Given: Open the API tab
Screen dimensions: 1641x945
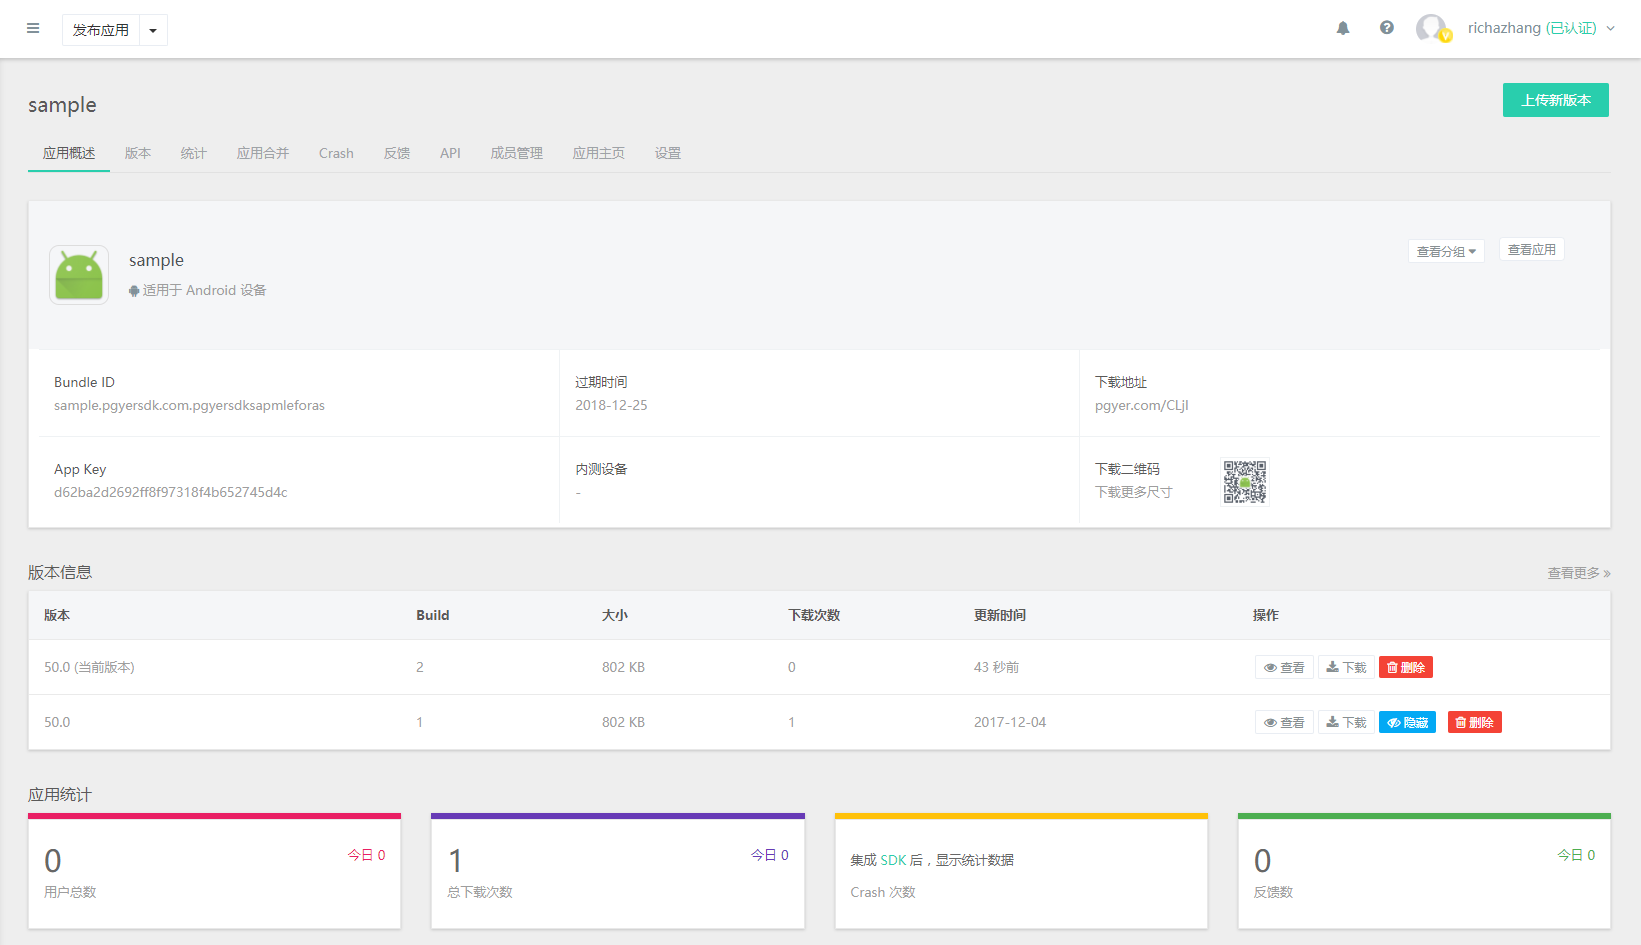Looking at the screenshot, I should pos(450,153).
